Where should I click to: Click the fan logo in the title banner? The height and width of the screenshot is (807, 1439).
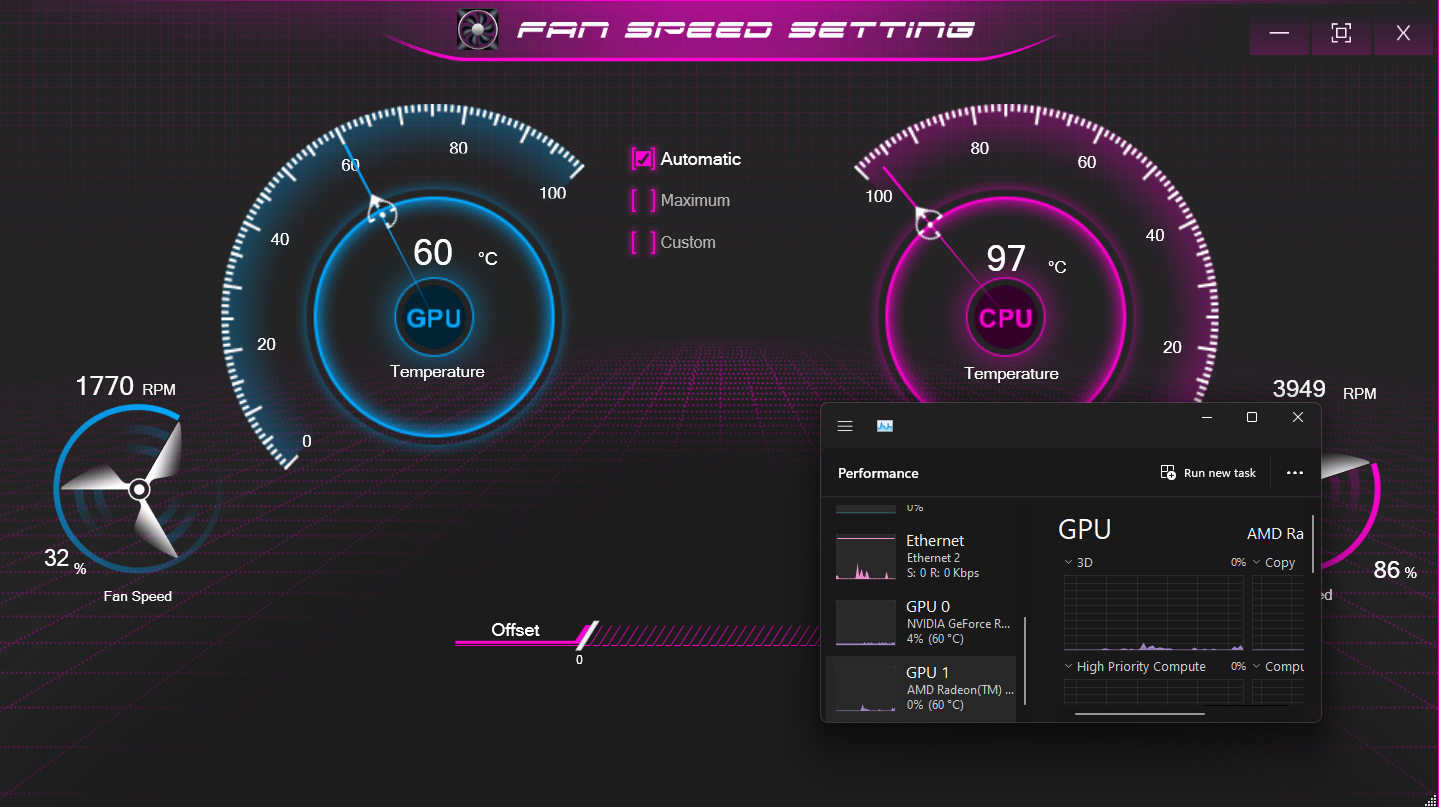click(477, 29)
